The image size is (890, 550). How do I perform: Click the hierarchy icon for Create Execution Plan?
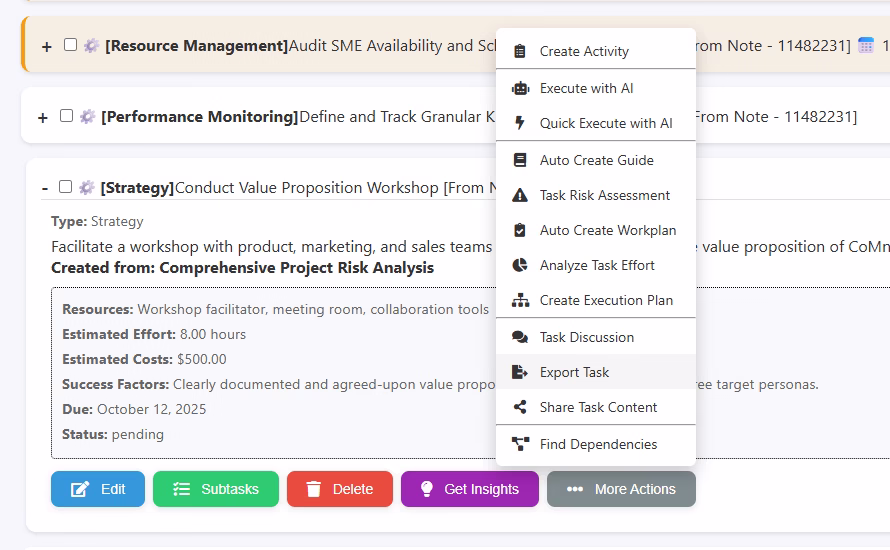(x=519, y=300)
